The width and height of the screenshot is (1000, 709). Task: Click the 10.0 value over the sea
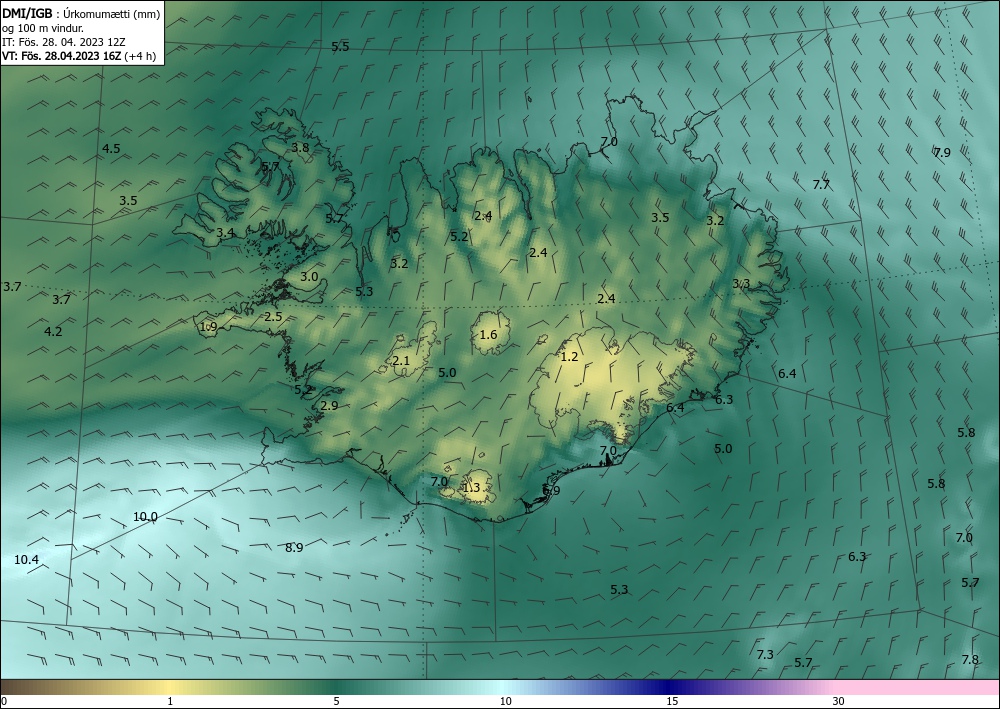(x=145, y=516)
